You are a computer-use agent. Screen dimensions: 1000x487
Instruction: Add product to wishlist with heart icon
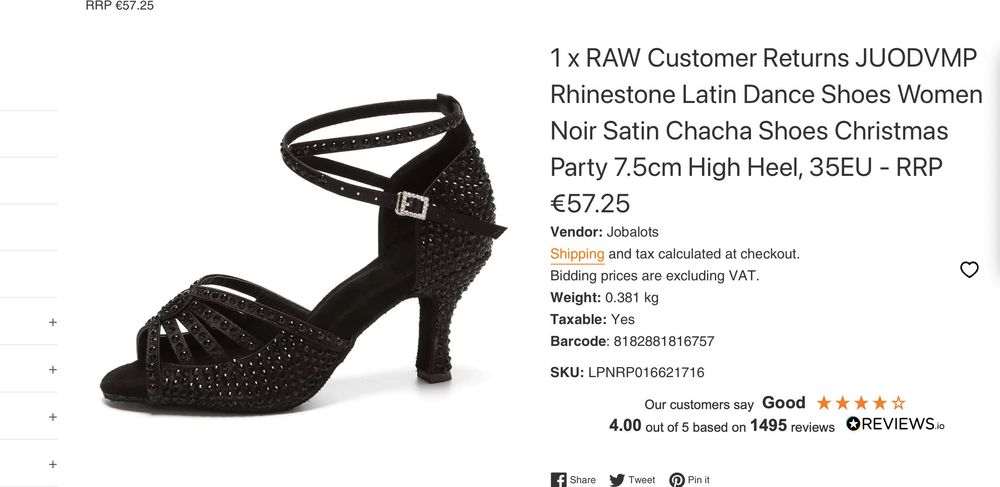pos(969,269)
